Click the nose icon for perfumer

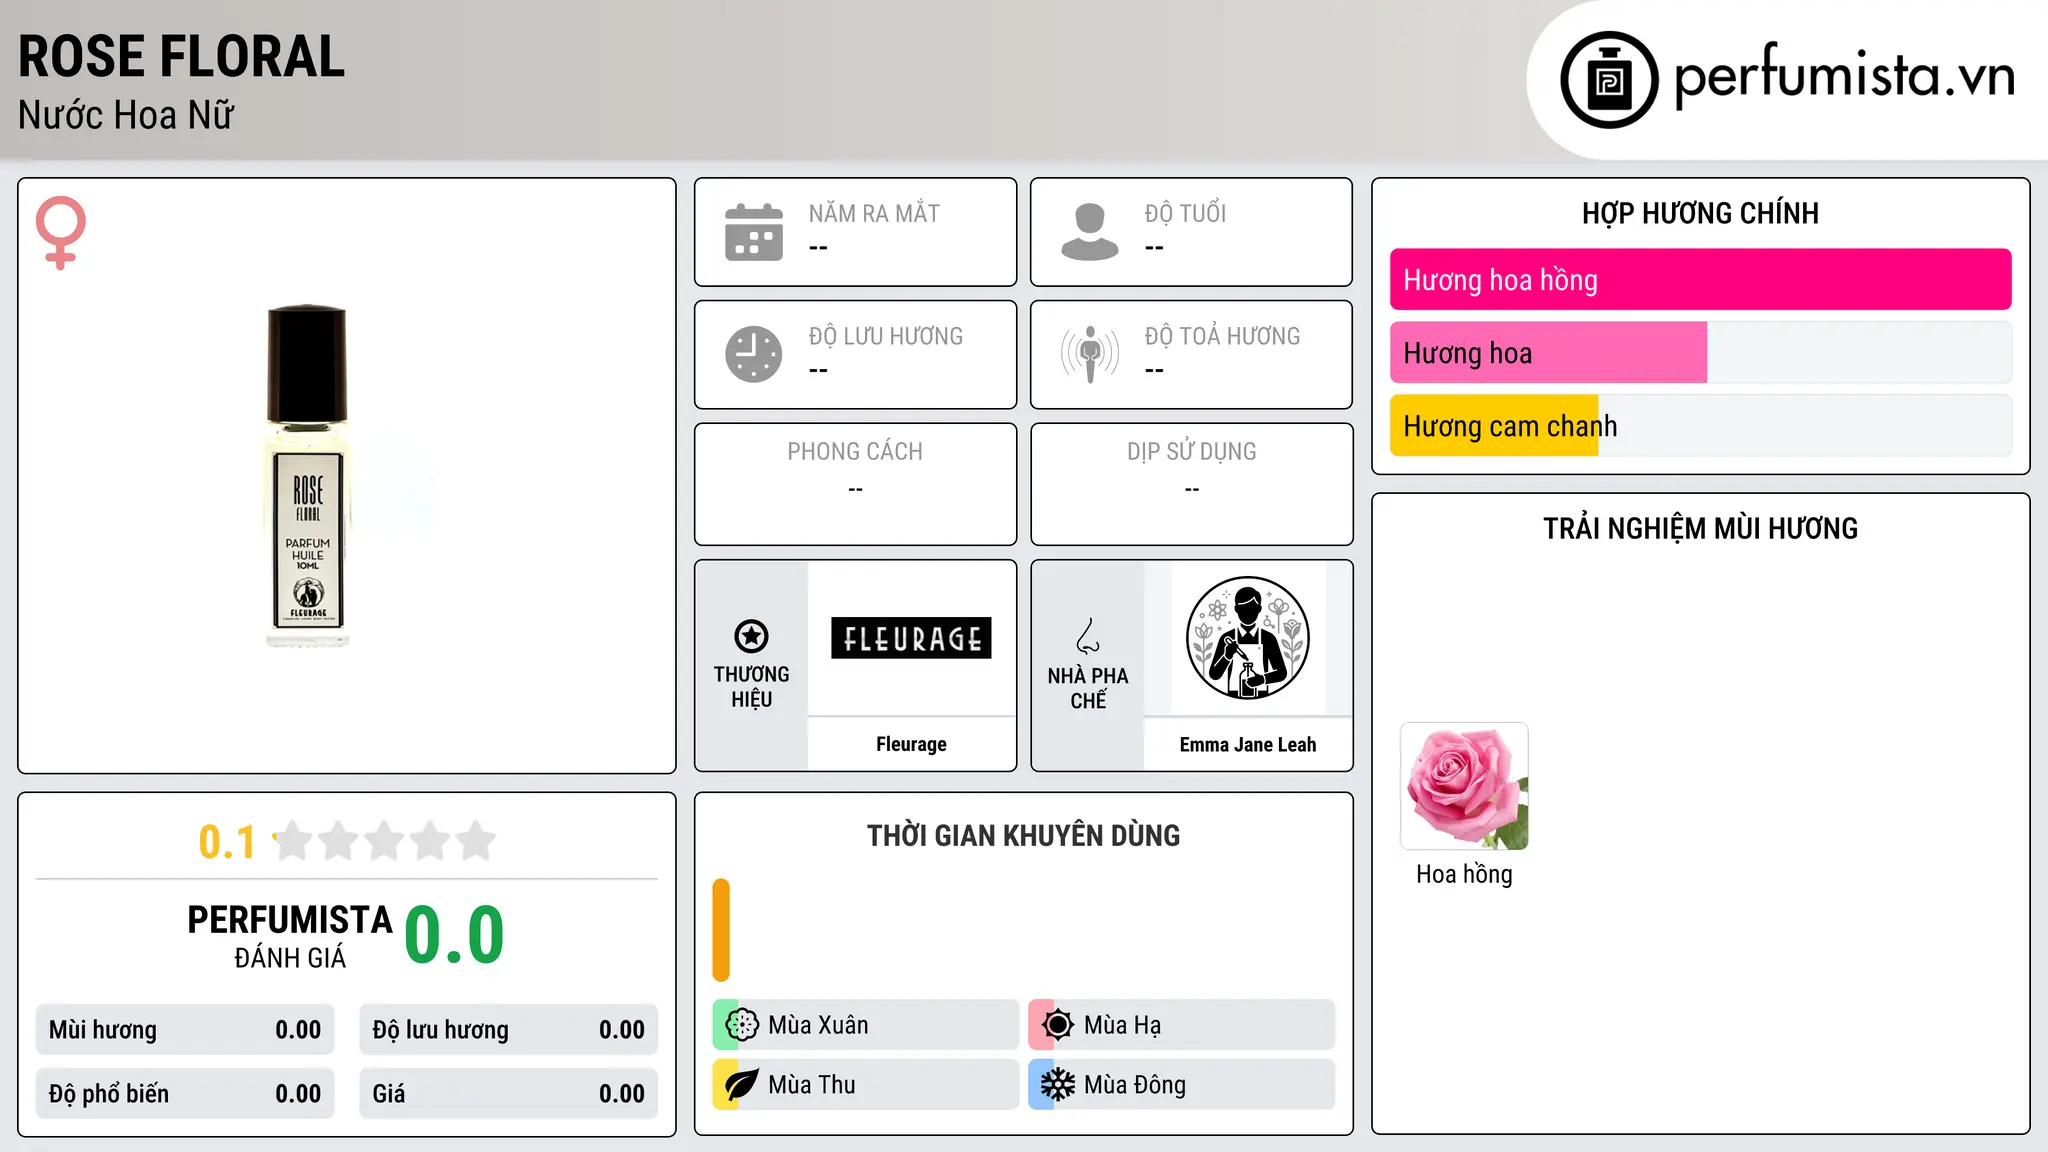click(1088, 636)
